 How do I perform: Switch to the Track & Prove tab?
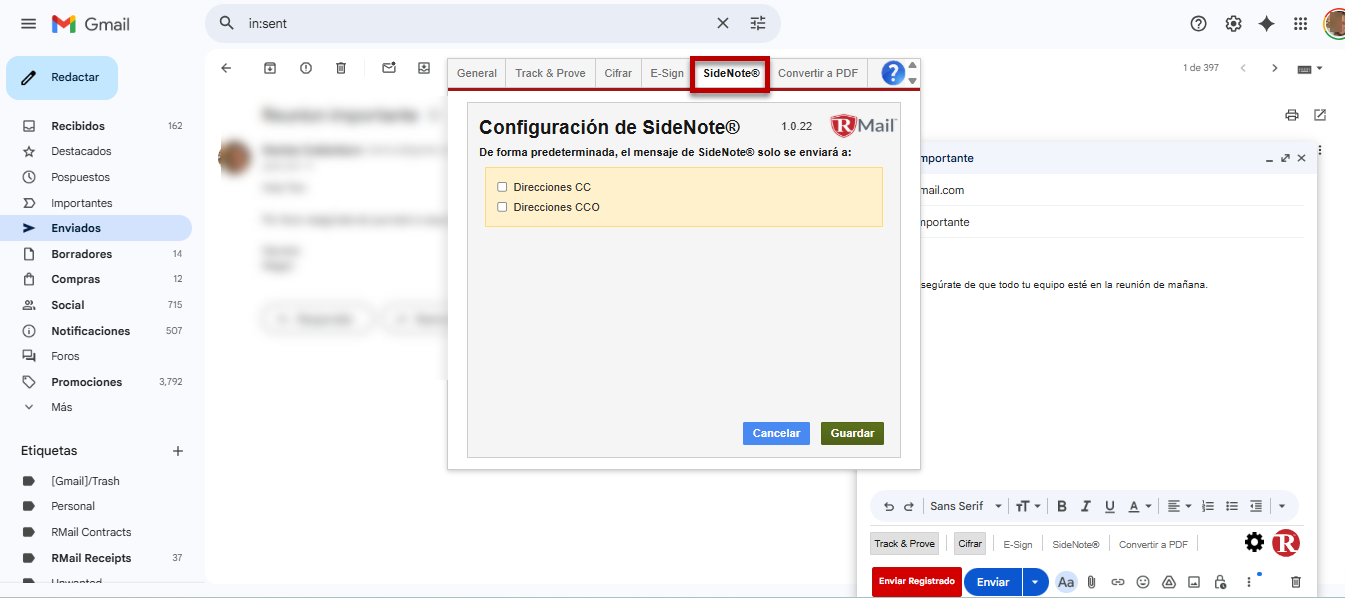pyautogui.click(x=550, y=73)
